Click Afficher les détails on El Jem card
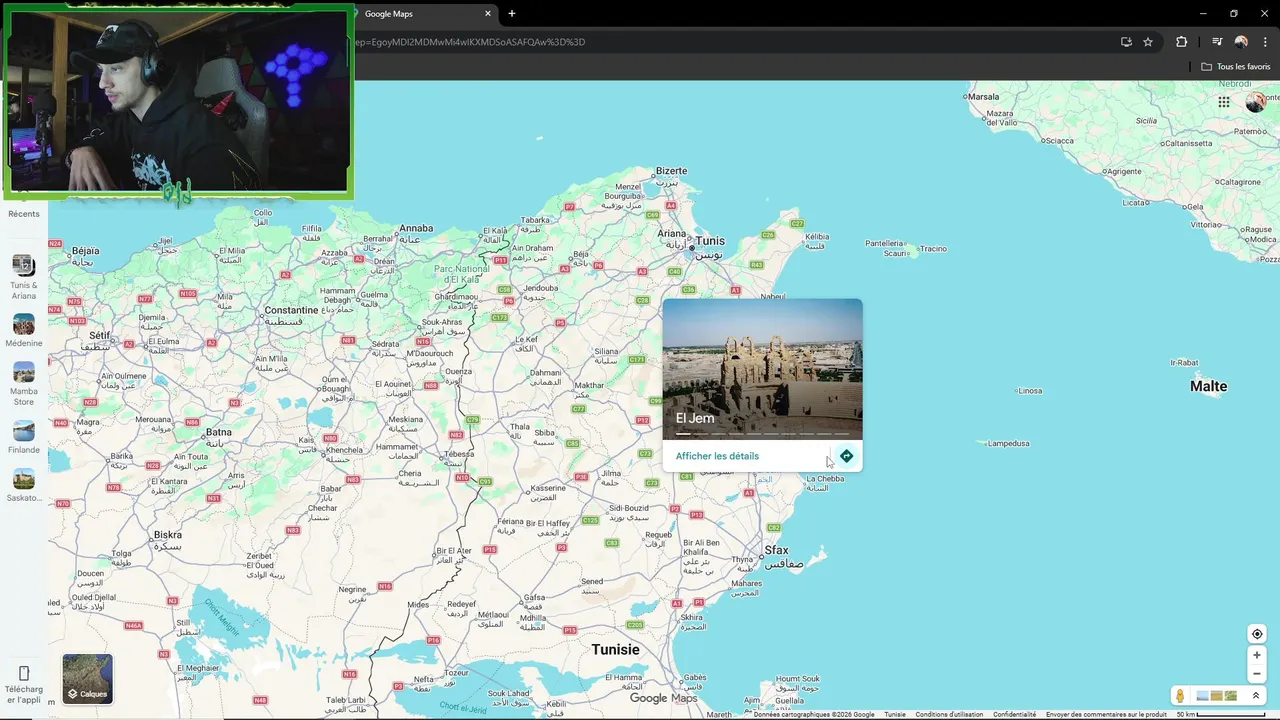 pos(717,456)
